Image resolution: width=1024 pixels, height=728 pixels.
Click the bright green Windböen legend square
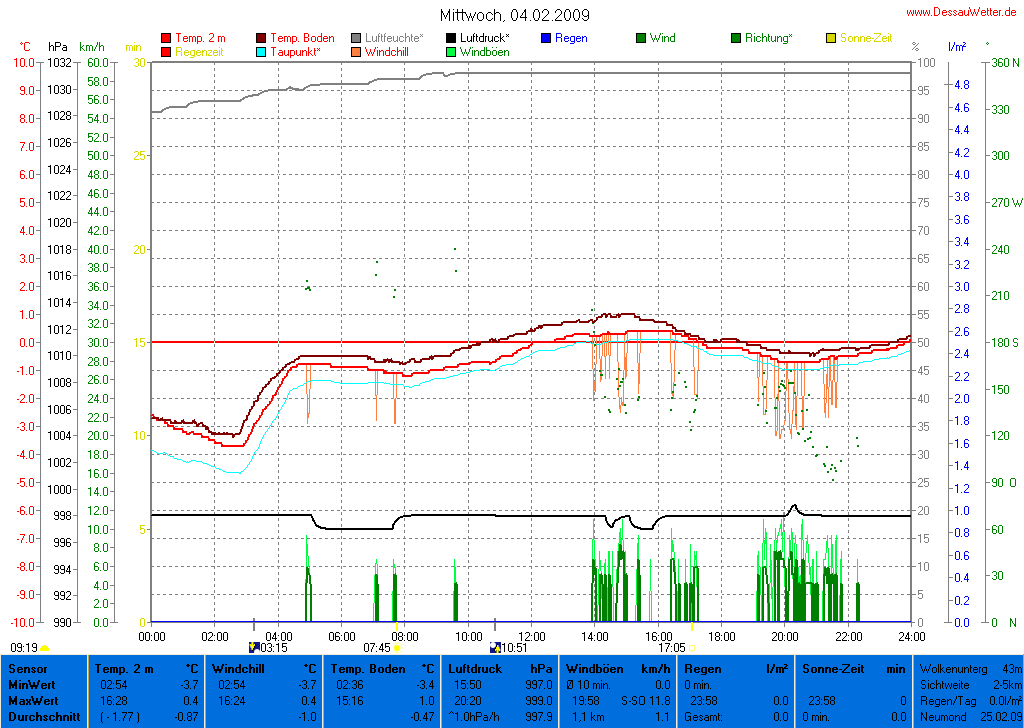coord(451,51)
